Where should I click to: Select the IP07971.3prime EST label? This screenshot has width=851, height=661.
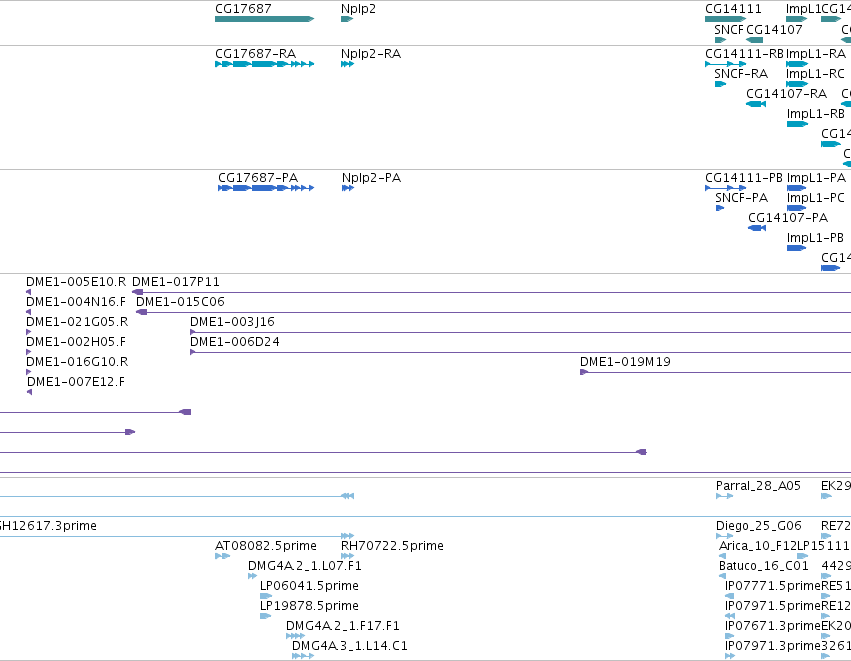pos(773,646)
